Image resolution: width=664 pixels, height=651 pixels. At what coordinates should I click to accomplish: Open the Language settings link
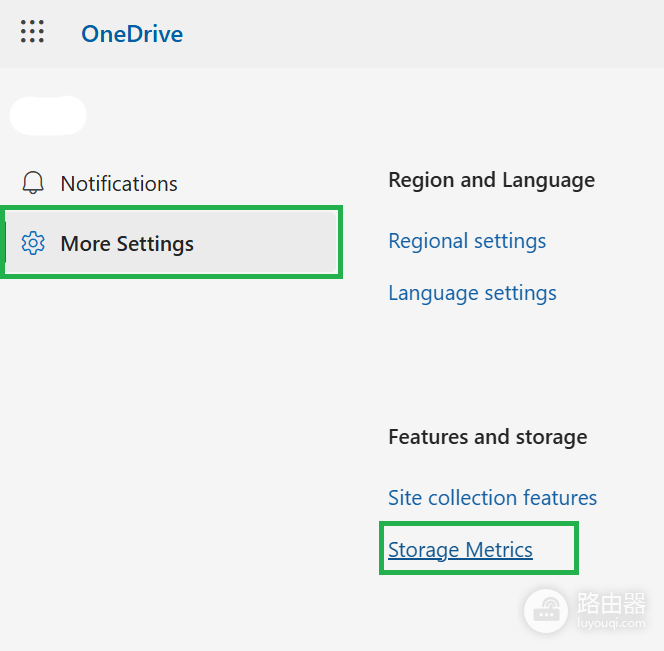pos(472,293)
